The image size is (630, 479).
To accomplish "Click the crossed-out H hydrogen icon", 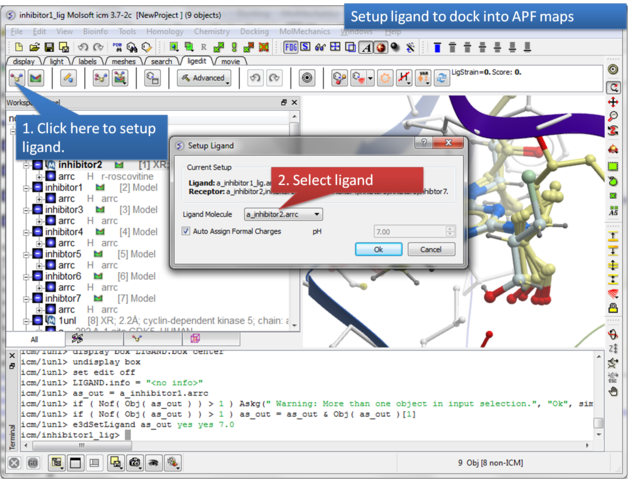I will click(x=404, y=78).
